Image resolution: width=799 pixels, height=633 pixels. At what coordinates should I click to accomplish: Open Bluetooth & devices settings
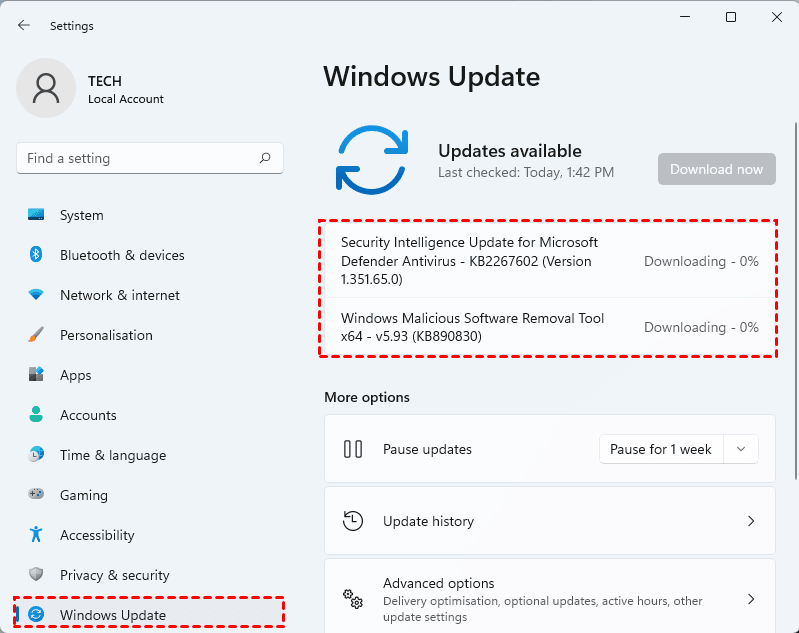pyautogui.click(x=149, y=255)
